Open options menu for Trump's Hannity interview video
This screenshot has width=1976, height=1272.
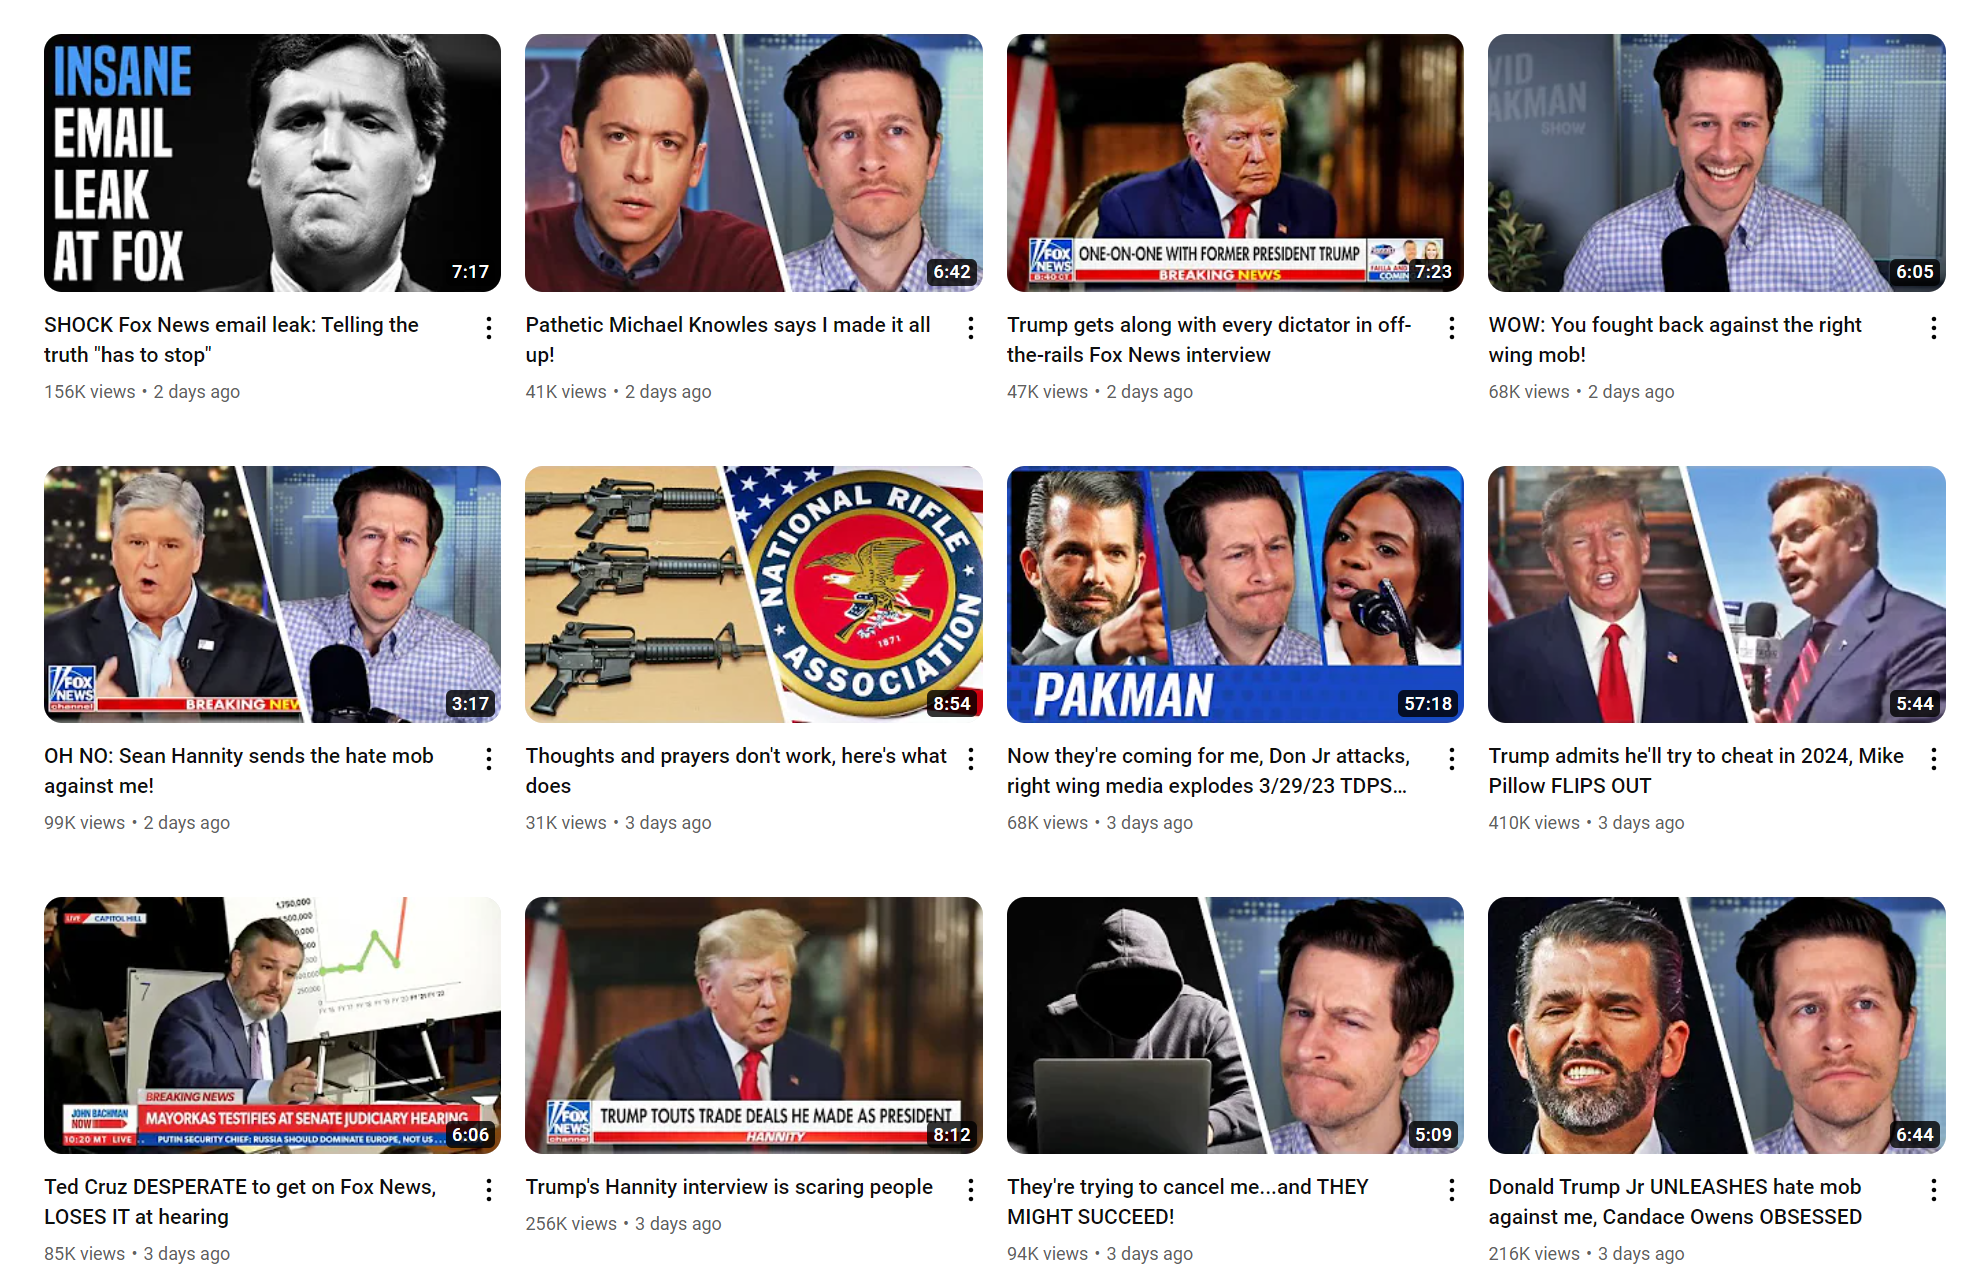click(971, 1190)
